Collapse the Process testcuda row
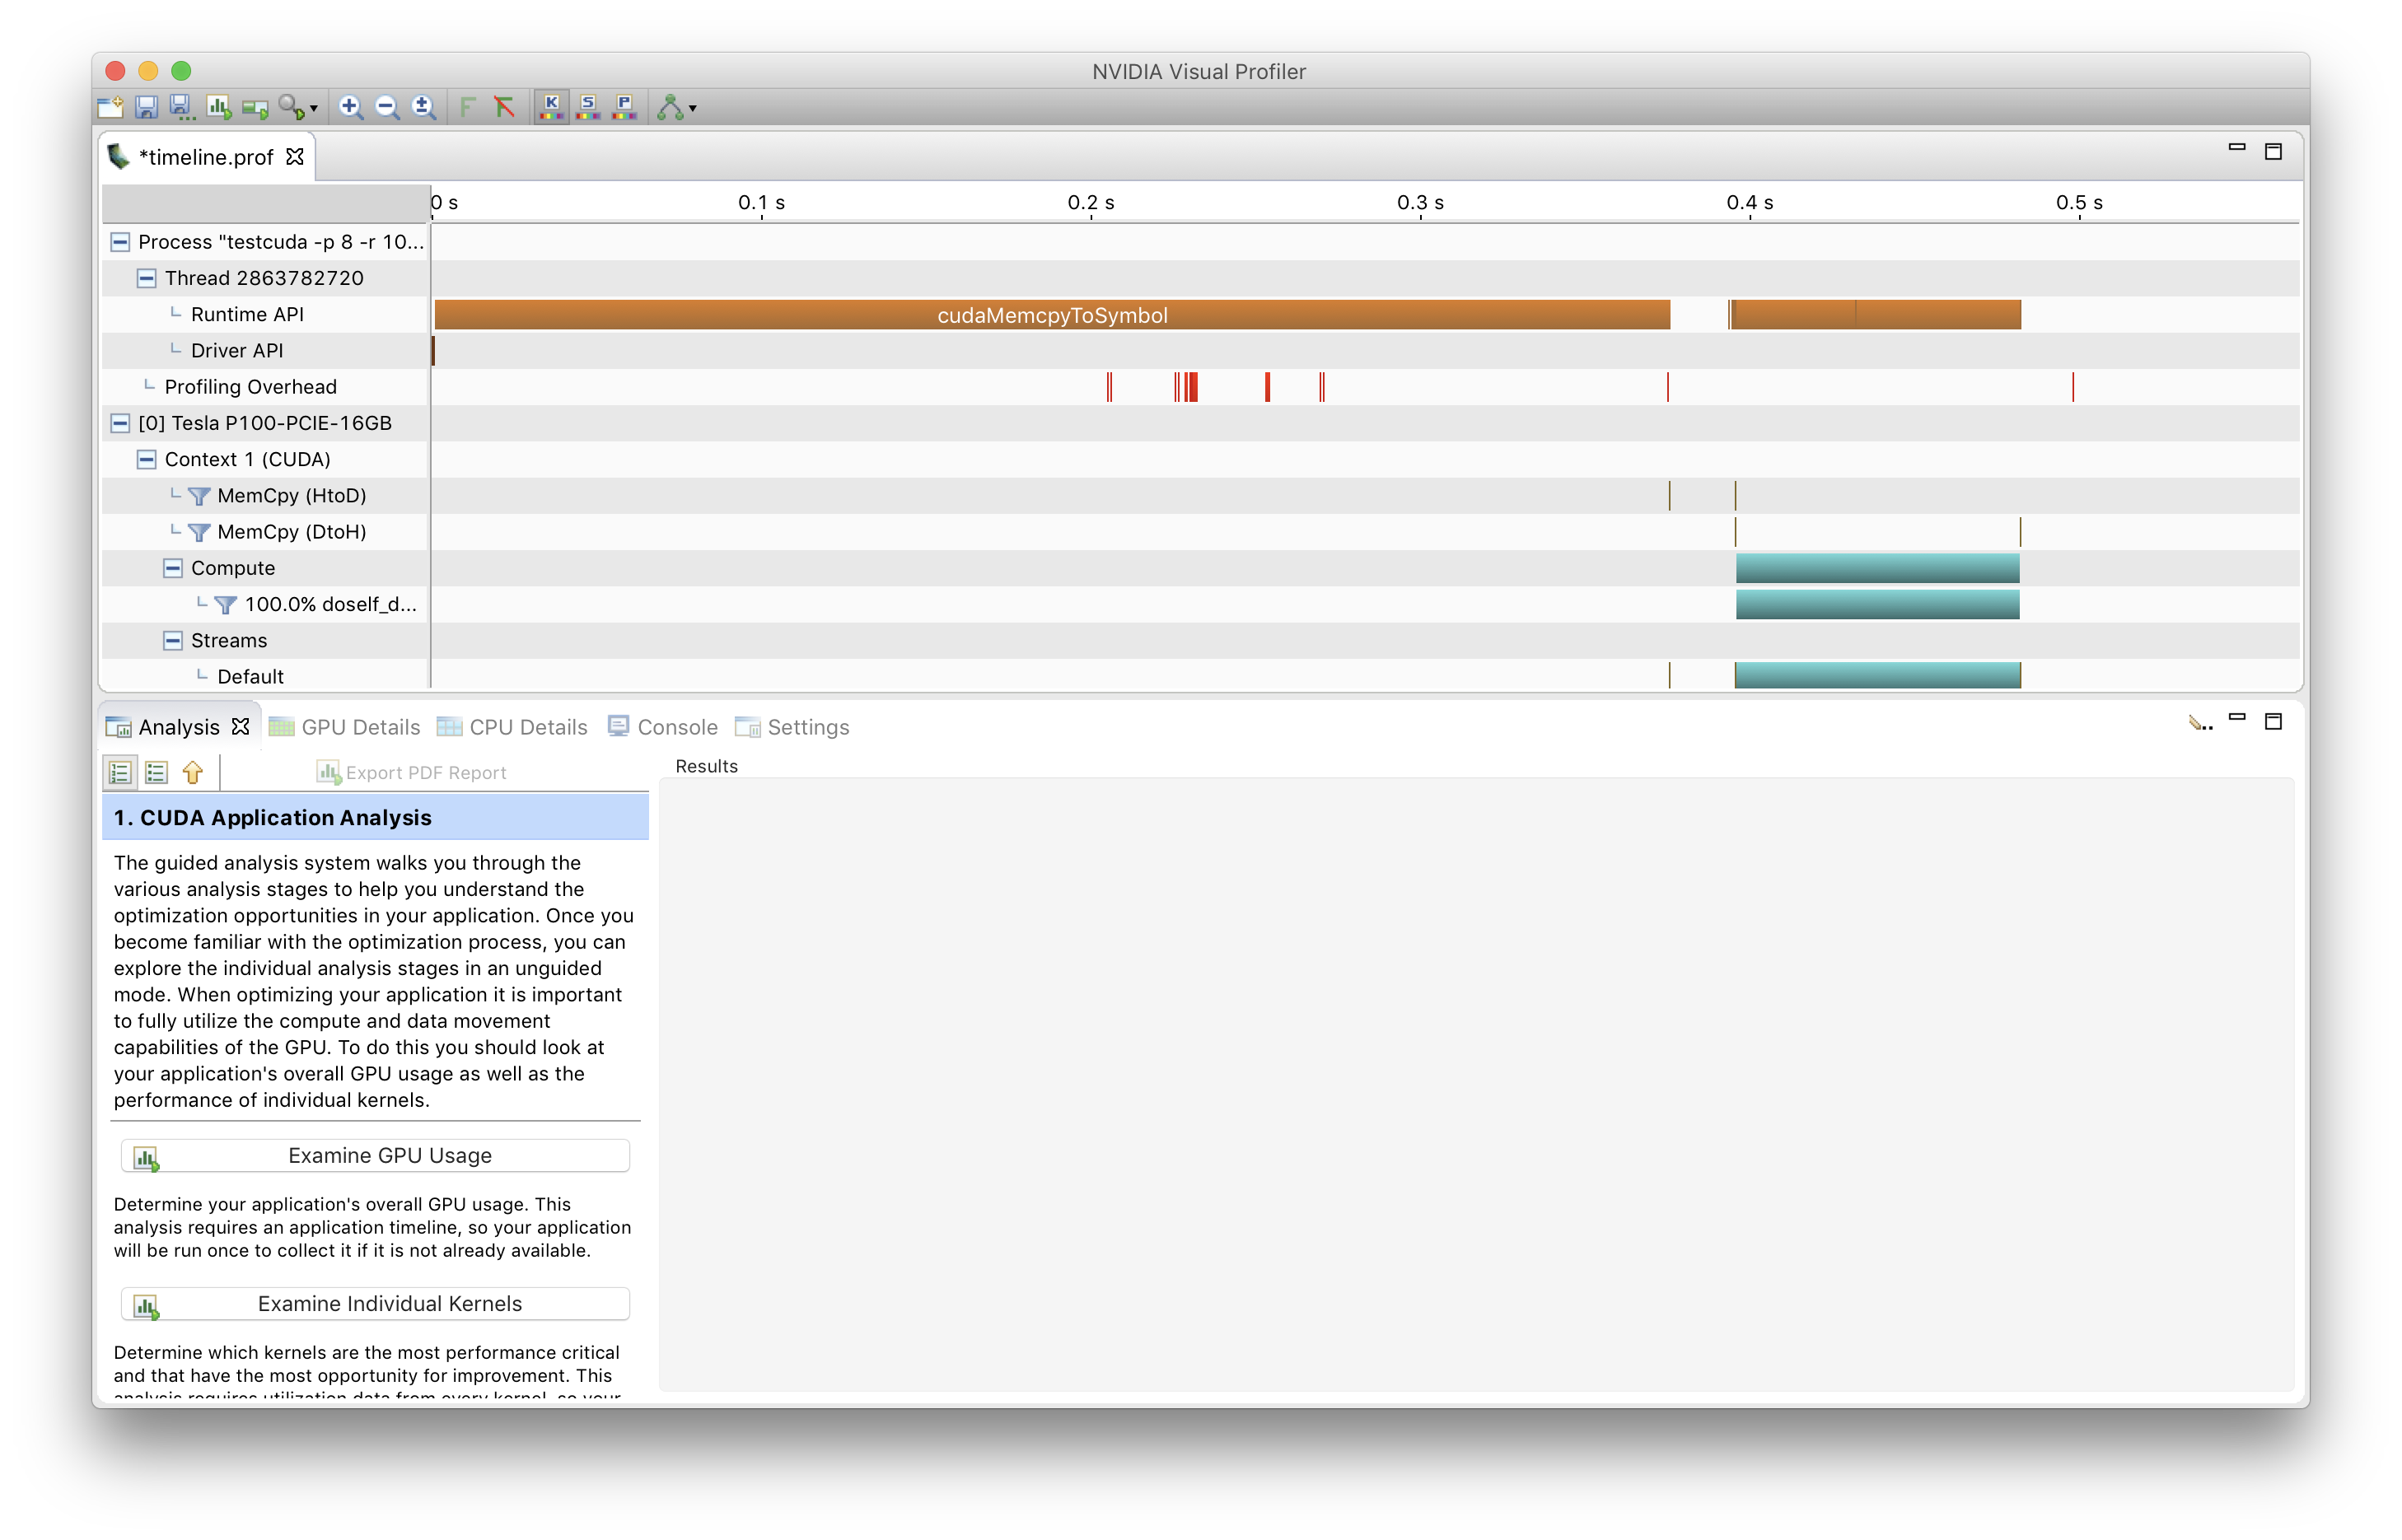 [120, 242]
